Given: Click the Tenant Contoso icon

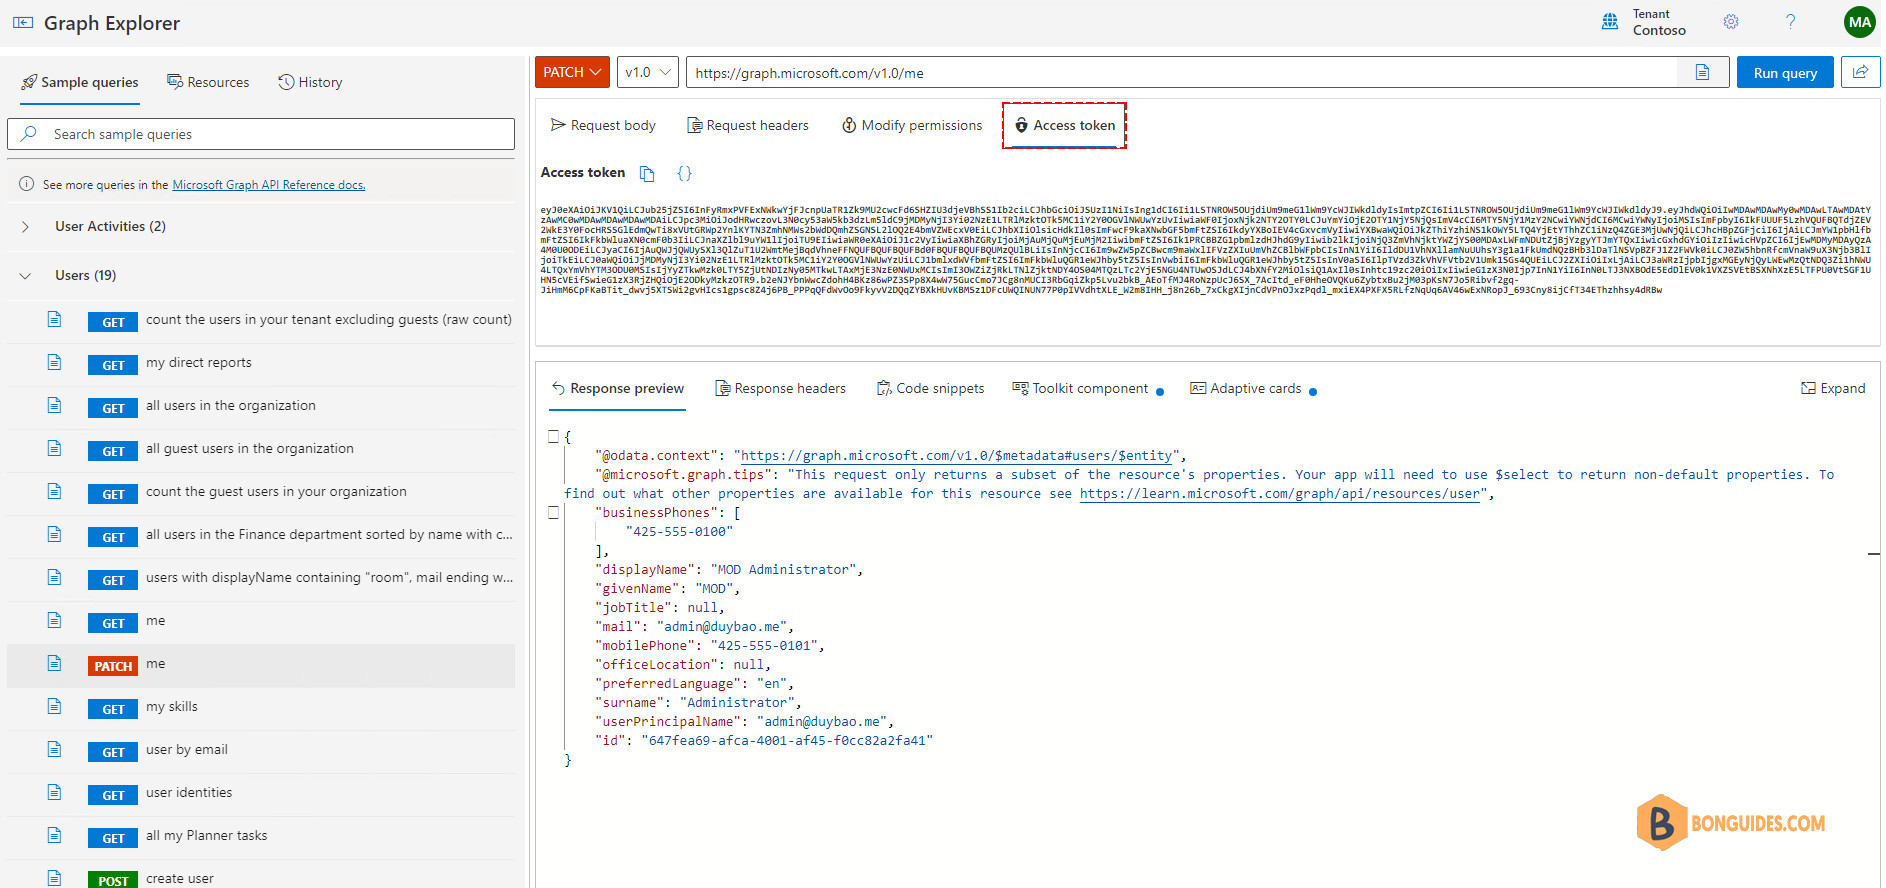Looking at the screenshot, I should point(1610,21).
